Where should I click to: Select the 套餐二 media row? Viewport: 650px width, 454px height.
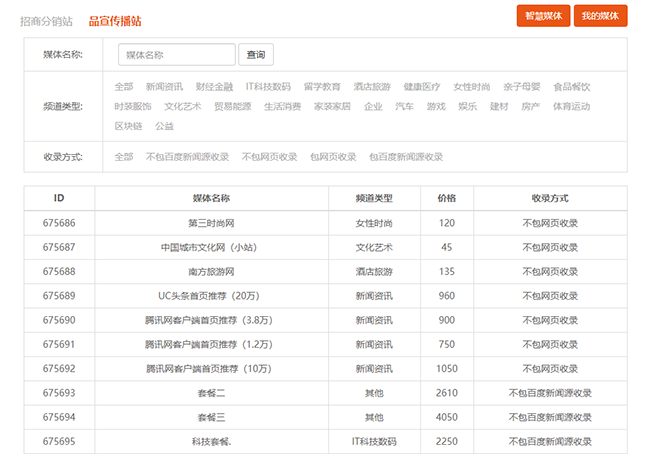(325, 393)
